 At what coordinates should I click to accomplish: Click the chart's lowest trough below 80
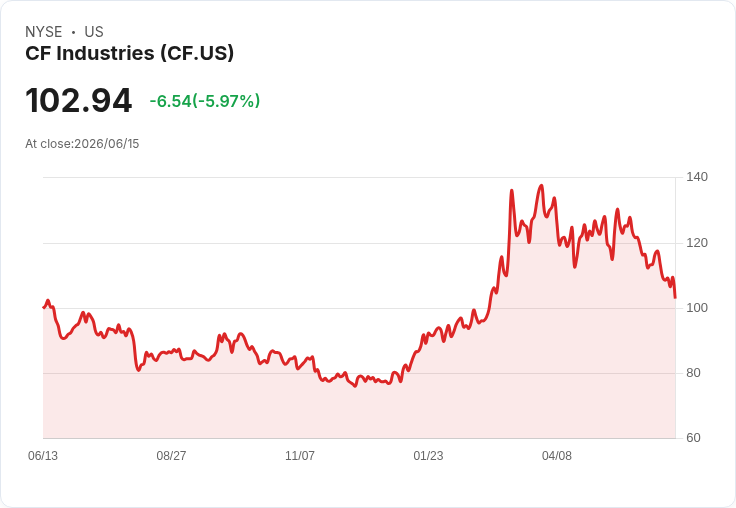[x=355, y=386]
